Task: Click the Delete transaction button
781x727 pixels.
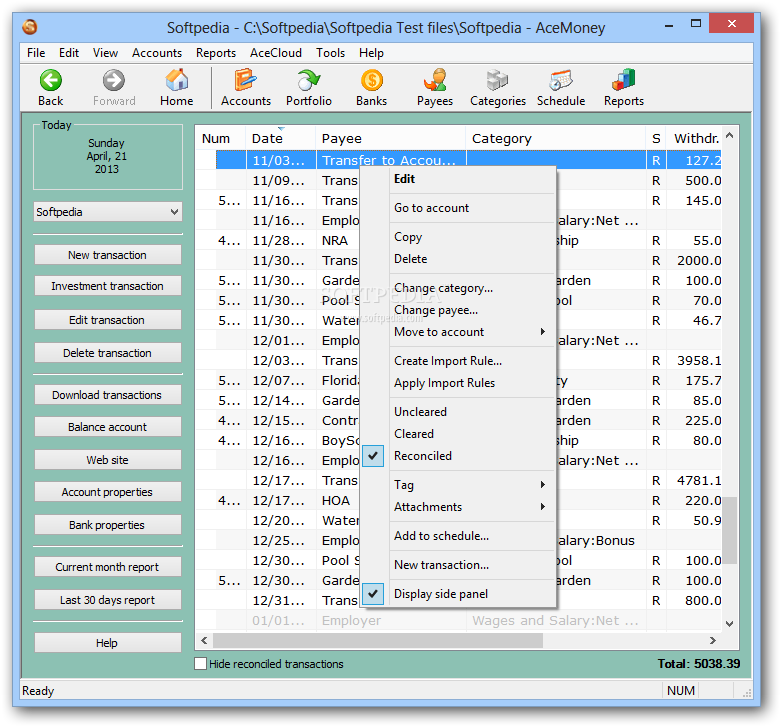Action: tap(108, 353)
